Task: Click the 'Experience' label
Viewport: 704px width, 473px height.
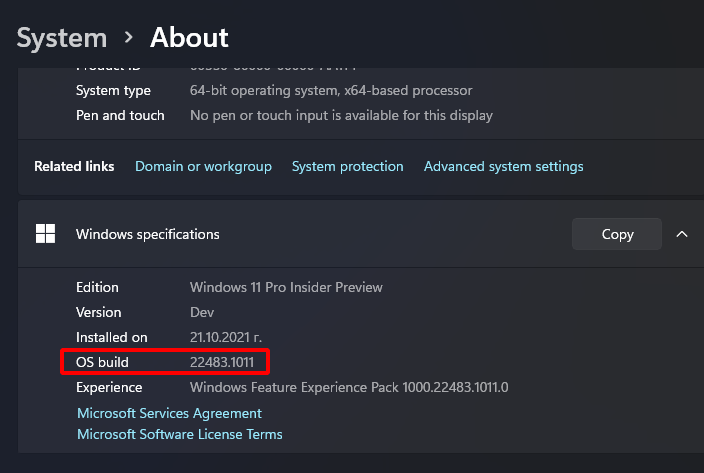Action: [109, 387]
